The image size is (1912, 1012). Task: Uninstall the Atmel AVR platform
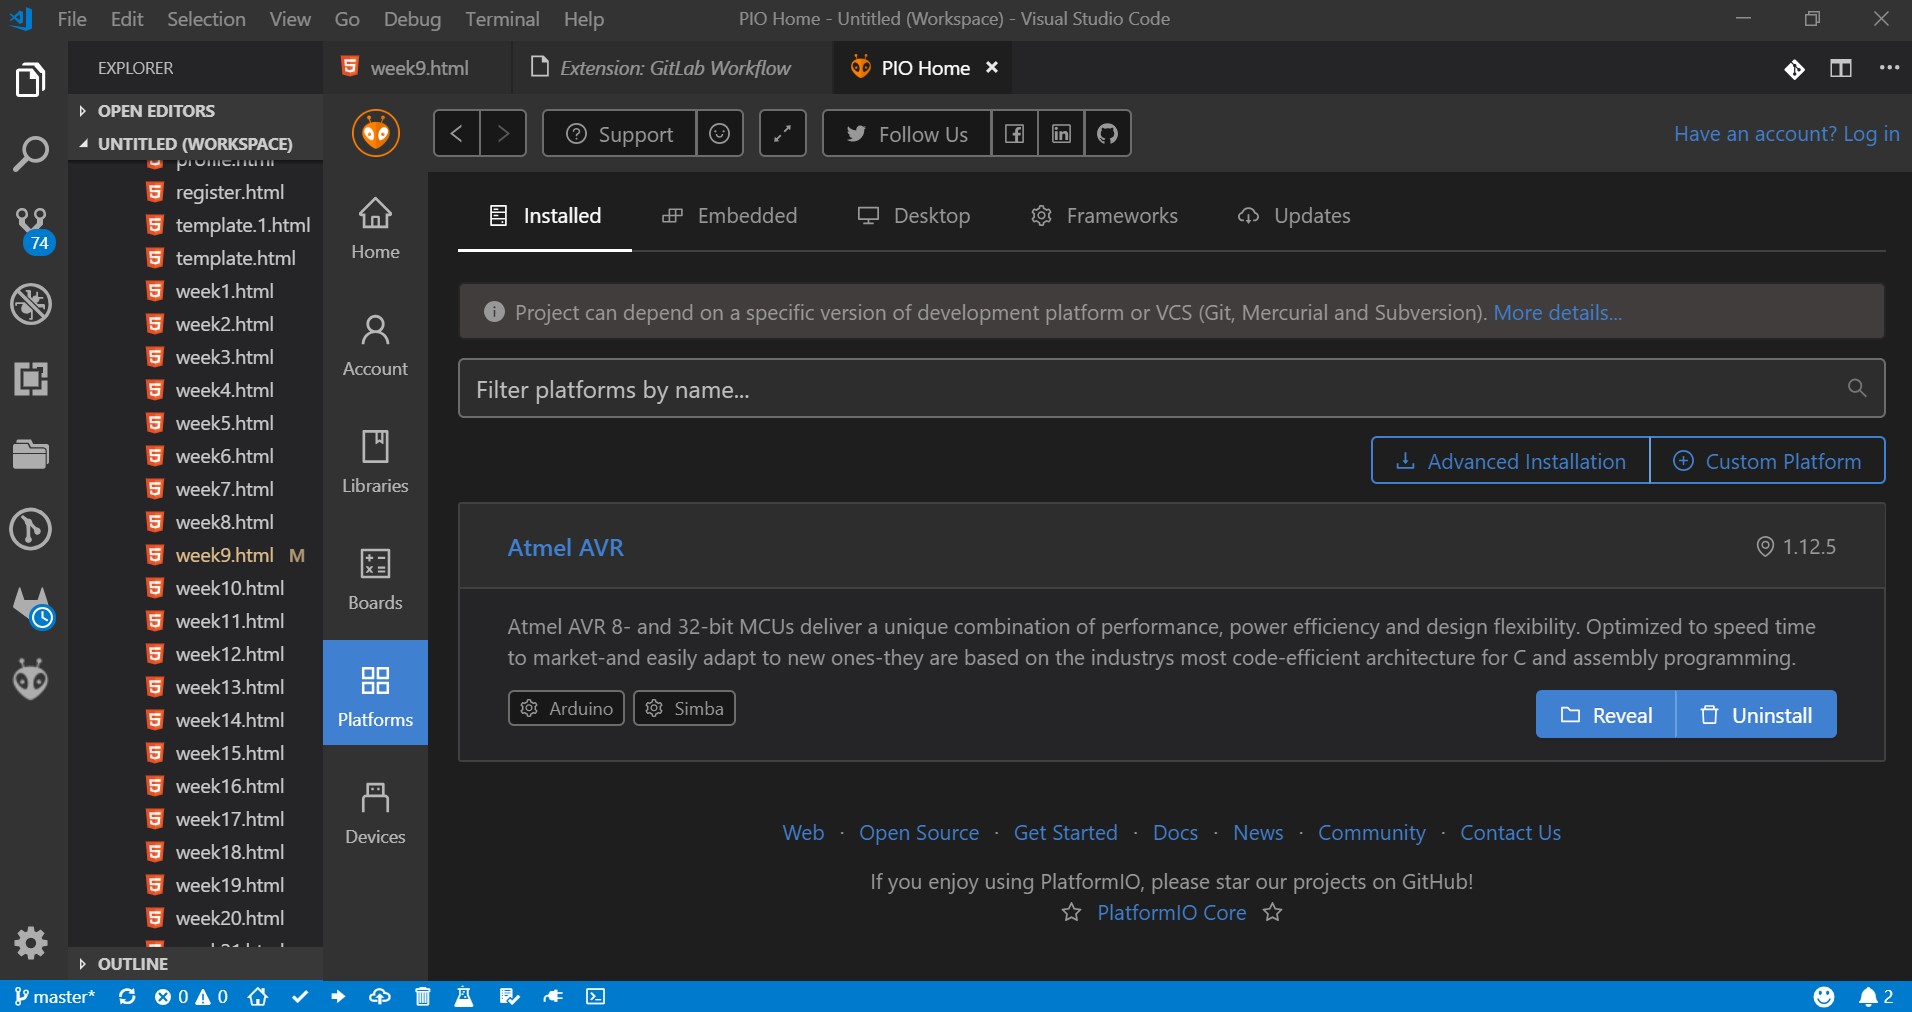pyautogui.click(x=1757, y=714)
